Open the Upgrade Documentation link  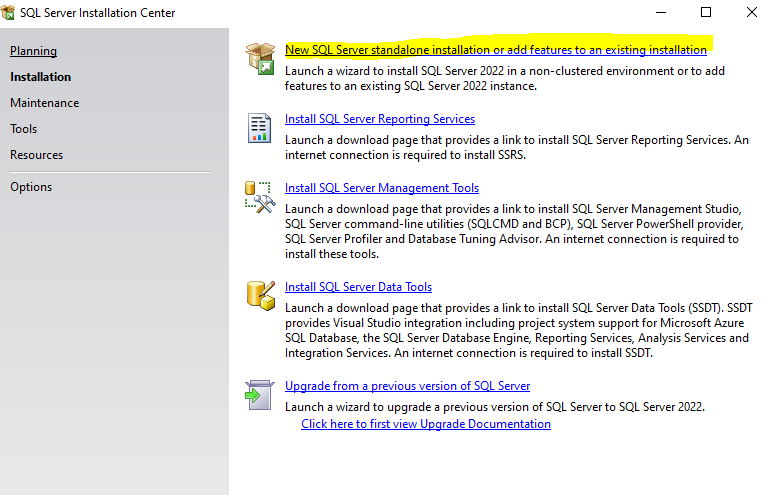pos(426,424)
